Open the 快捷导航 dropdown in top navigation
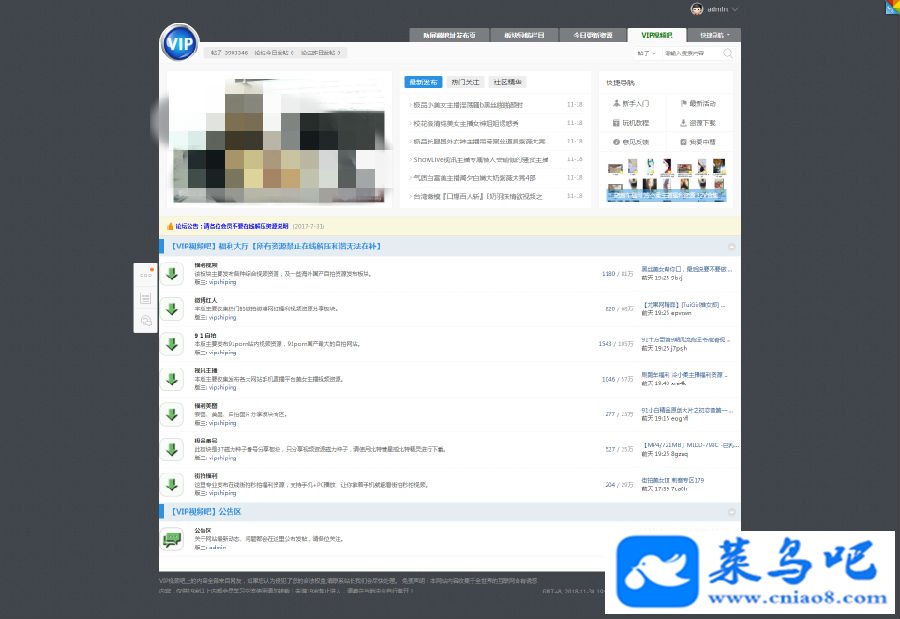900x619 pixels. coord(714,35)
